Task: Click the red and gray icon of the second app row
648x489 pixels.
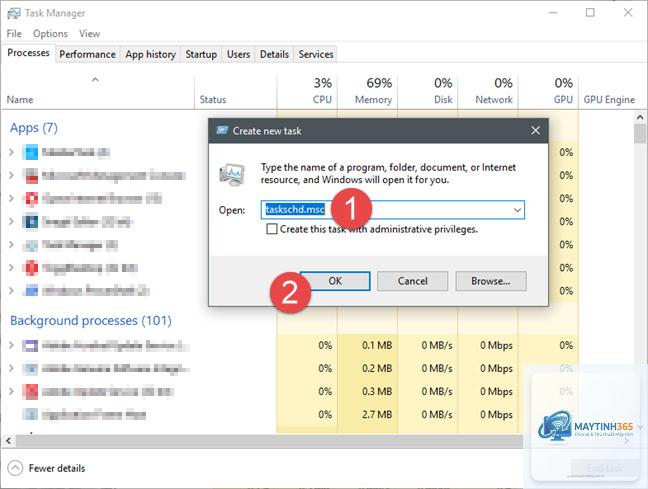Action: (x=30, y=175)
